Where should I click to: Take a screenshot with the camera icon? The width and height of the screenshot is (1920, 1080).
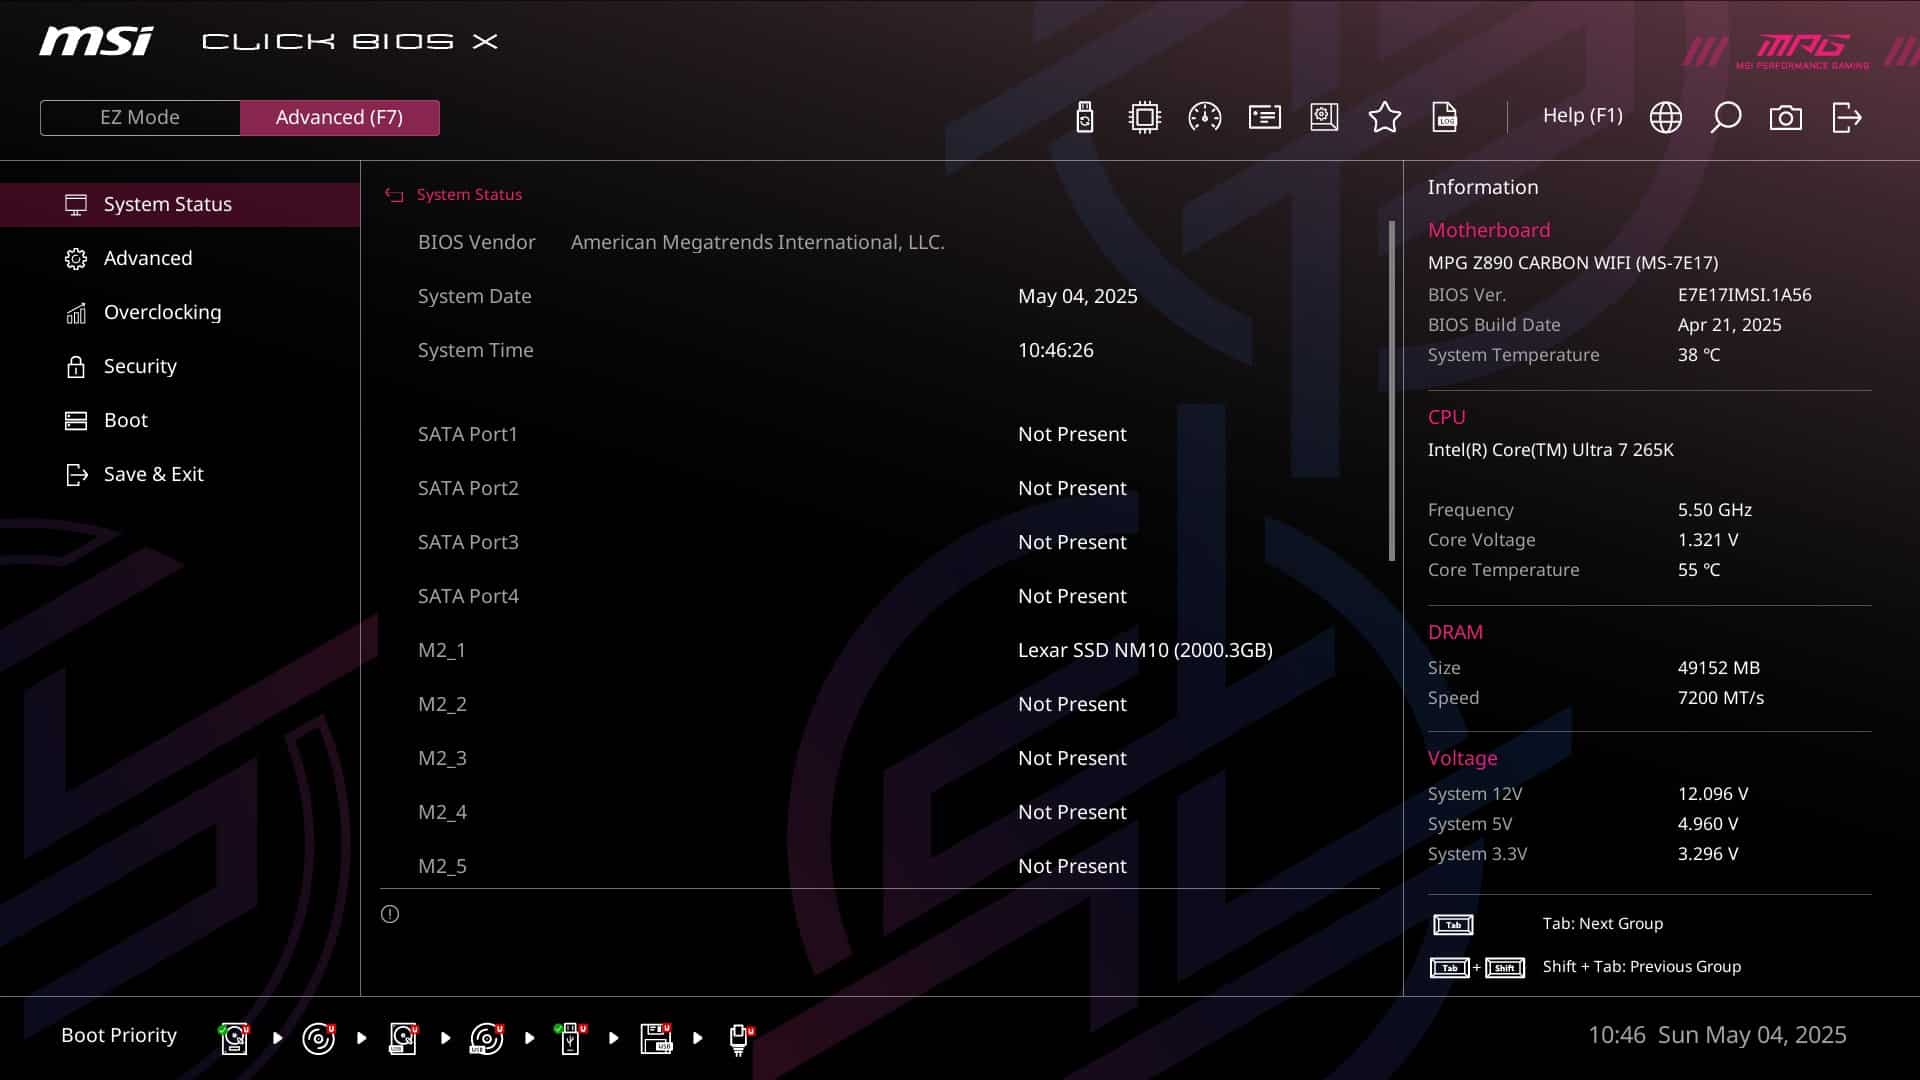tap(1785, 118)
